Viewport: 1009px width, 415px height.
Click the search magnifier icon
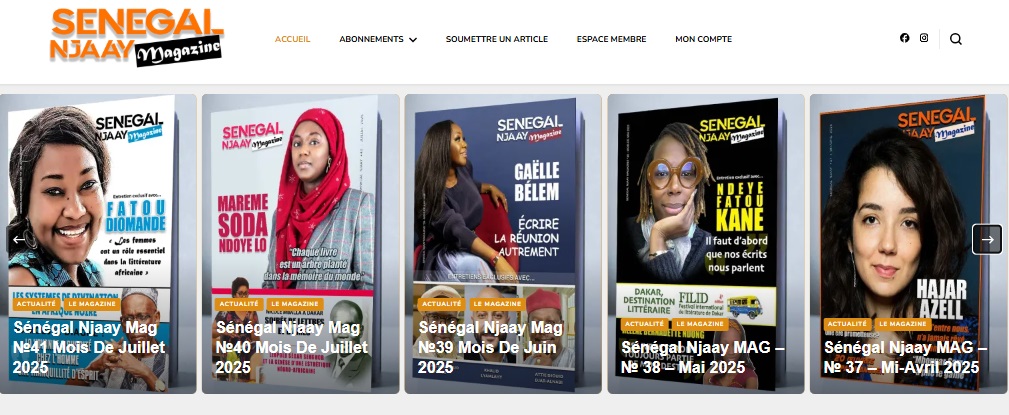coord(956,39)
